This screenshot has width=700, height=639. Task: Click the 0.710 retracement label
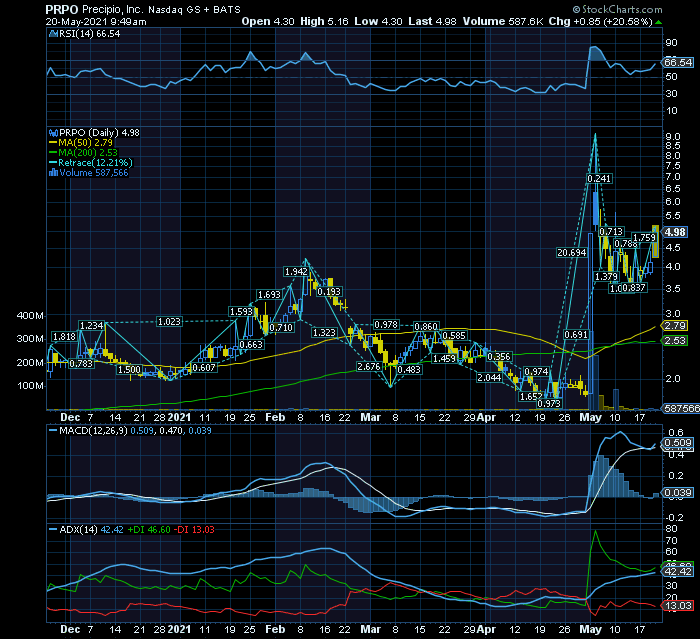[281, 328]
